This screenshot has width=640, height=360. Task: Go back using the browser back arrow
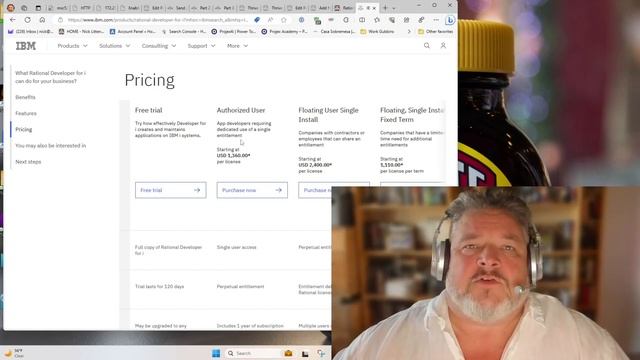point(13,20)
